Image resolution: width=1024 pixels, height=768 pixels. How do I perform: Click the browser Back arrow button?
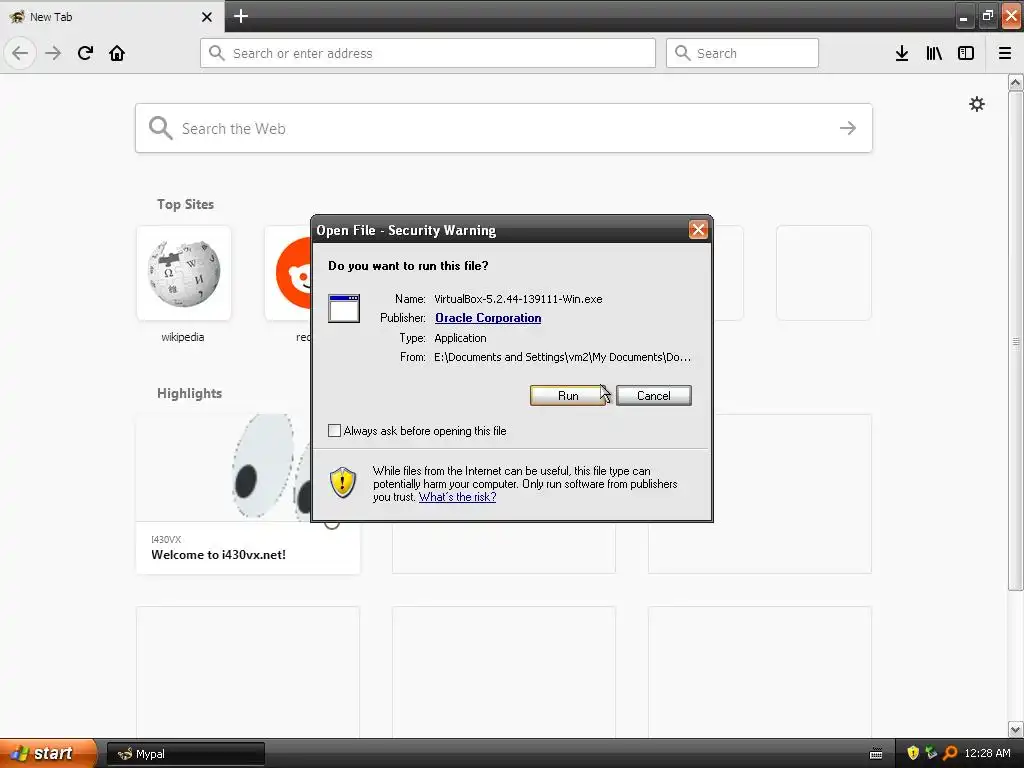coord(20,53)
